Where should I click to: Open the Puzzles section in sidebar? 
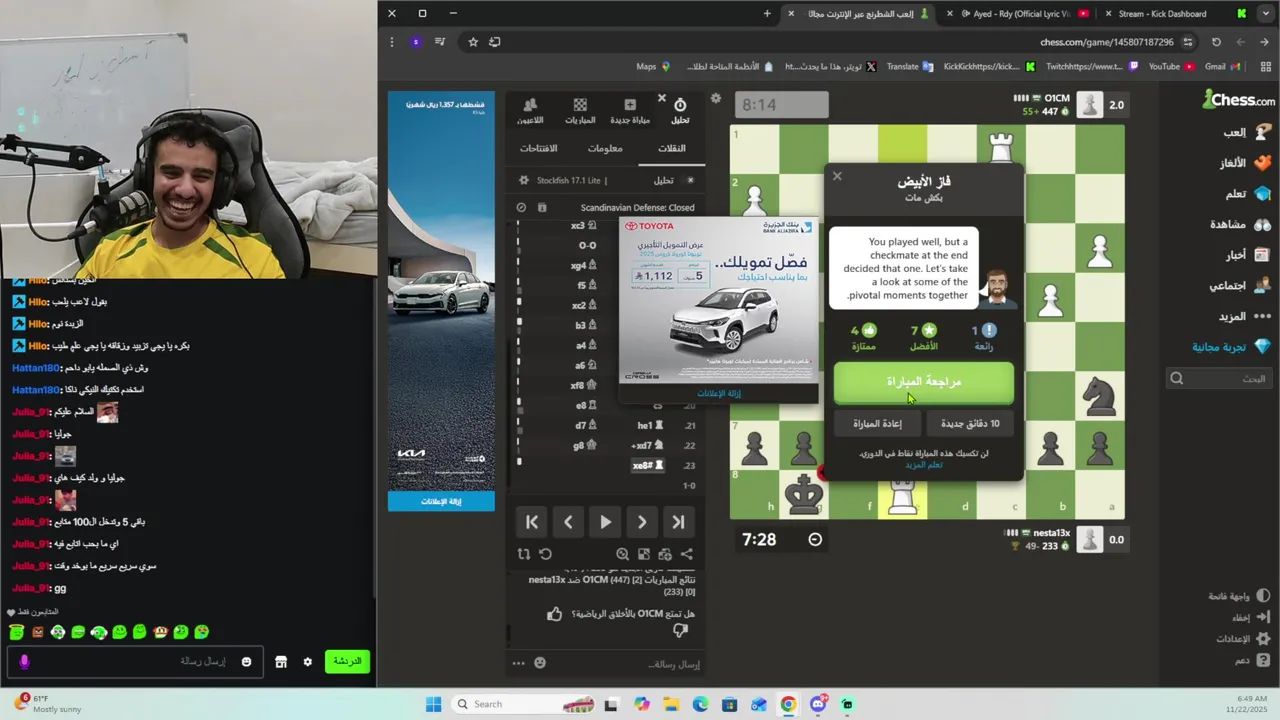point(1247,163)
